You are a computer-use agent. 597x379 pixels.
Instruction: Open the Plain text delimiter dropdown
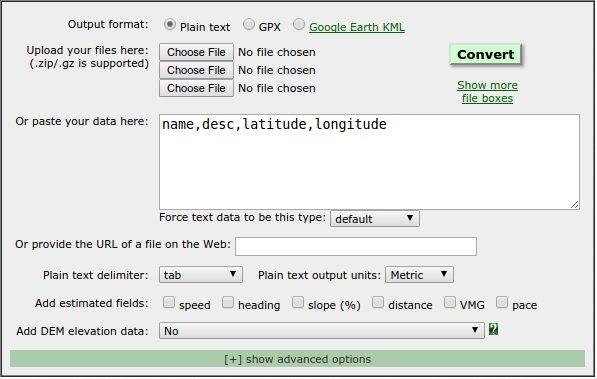pyautogui.click(x=201, y=275)
